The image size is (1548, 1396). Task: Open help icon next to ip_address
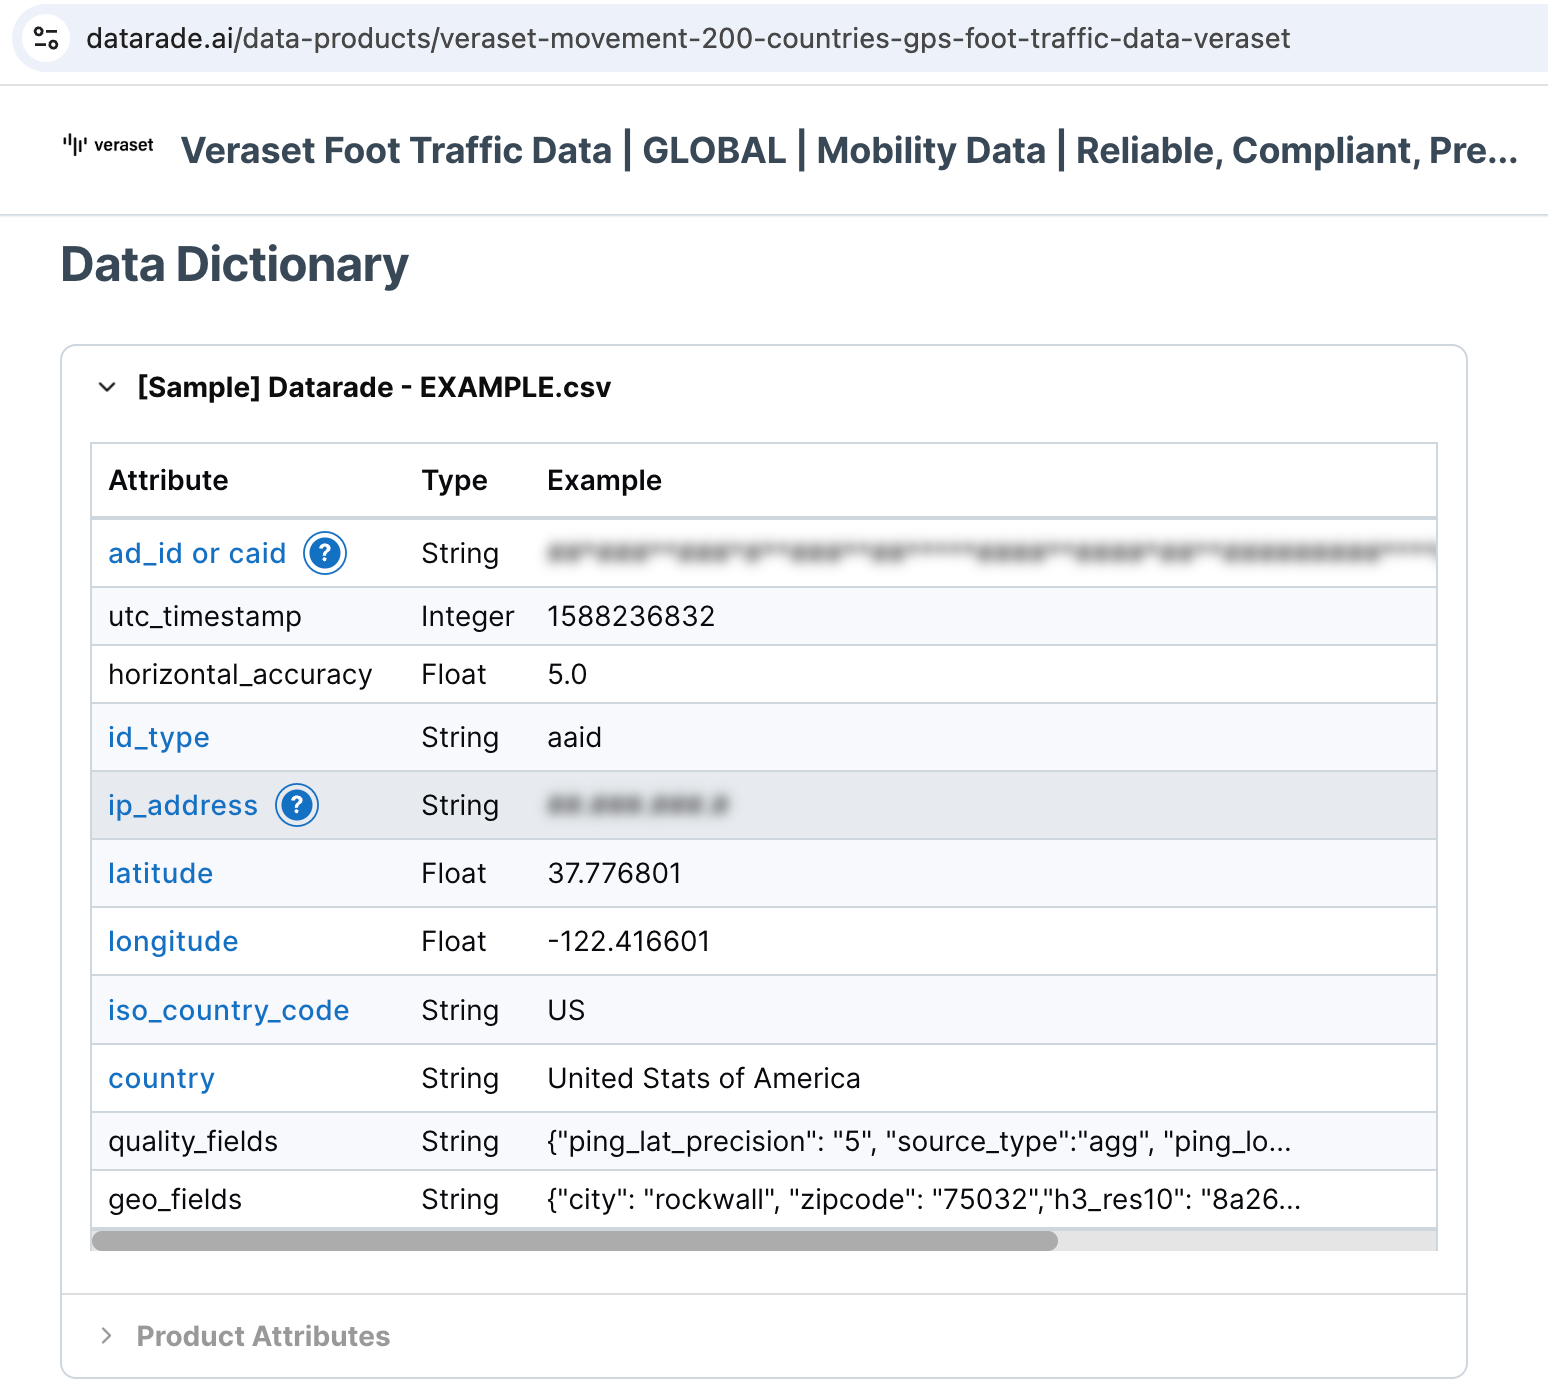click(x=297, y=805)
